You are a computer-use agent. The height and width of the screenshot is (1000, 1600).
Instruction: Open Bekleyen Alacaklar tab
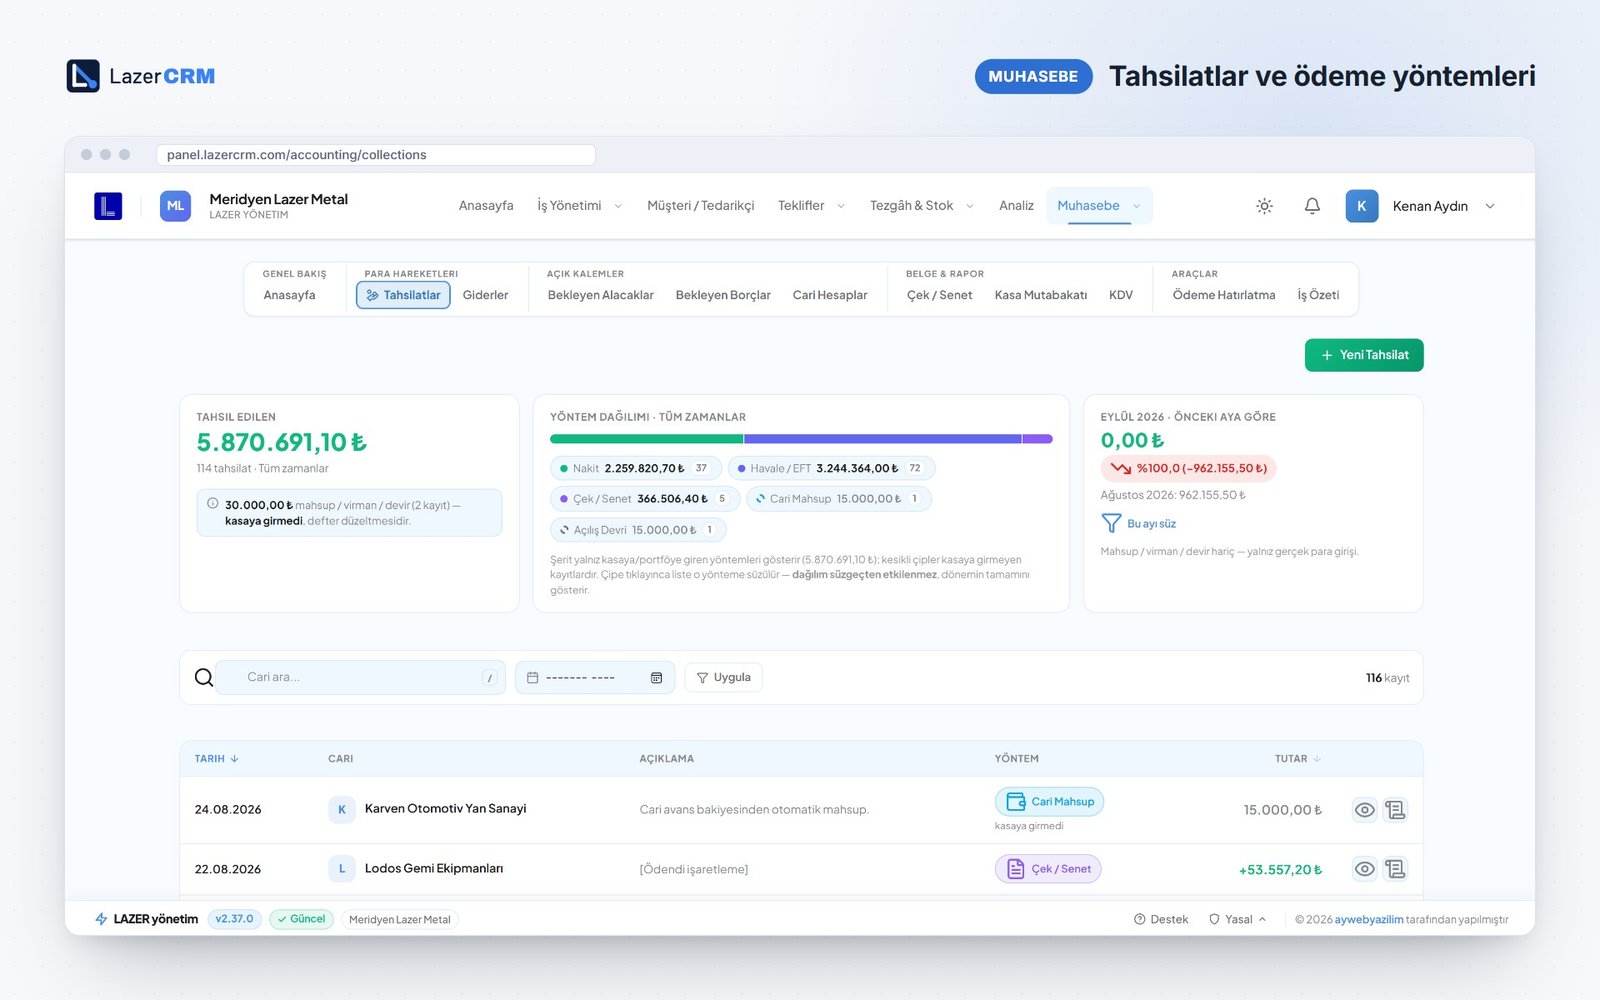click(600, 295)
